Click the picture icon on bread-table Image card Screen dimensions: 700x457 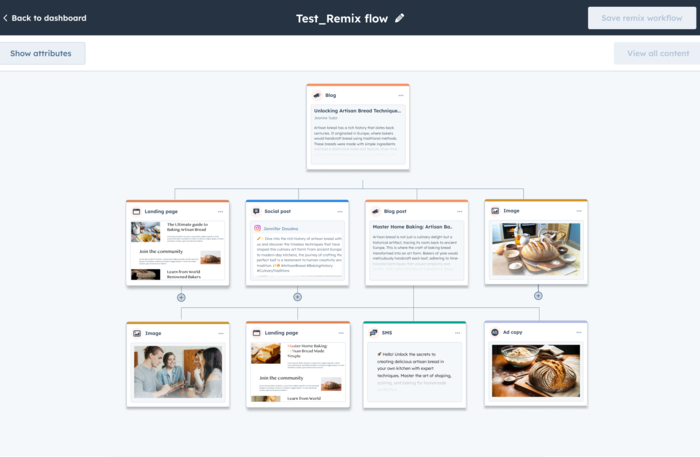coord(495,211)
